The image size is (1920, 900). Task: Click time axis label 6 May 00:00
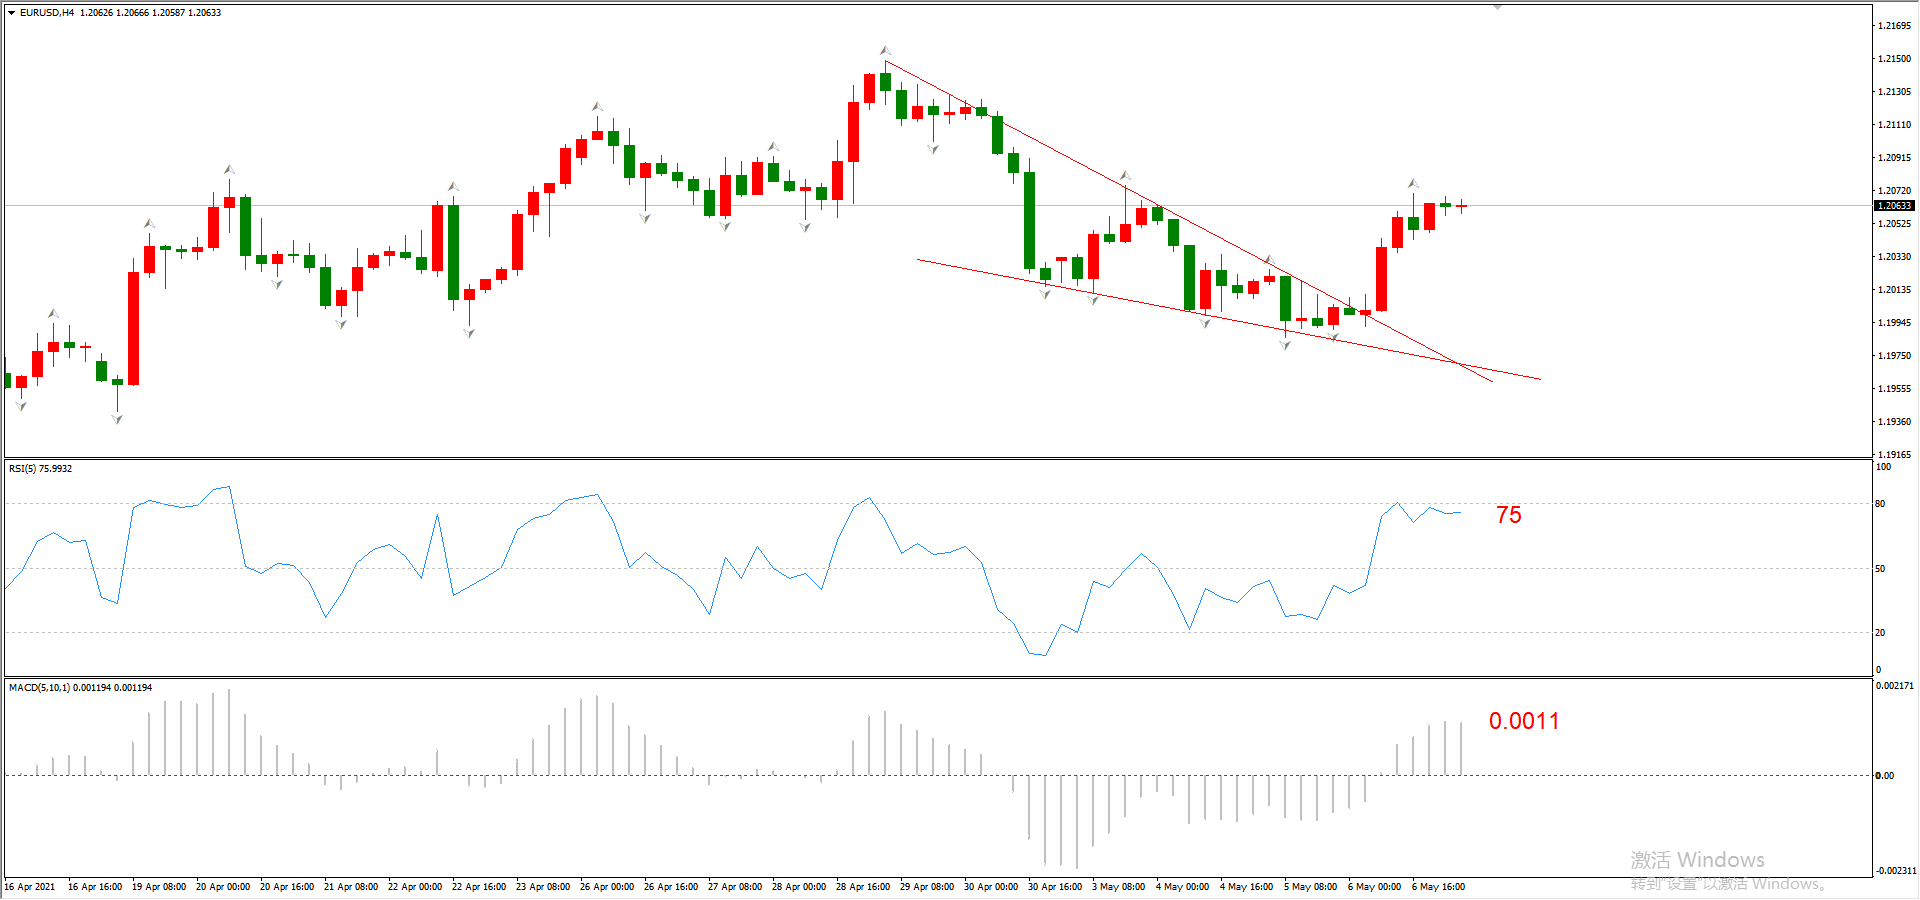(x=1374, y=887)
